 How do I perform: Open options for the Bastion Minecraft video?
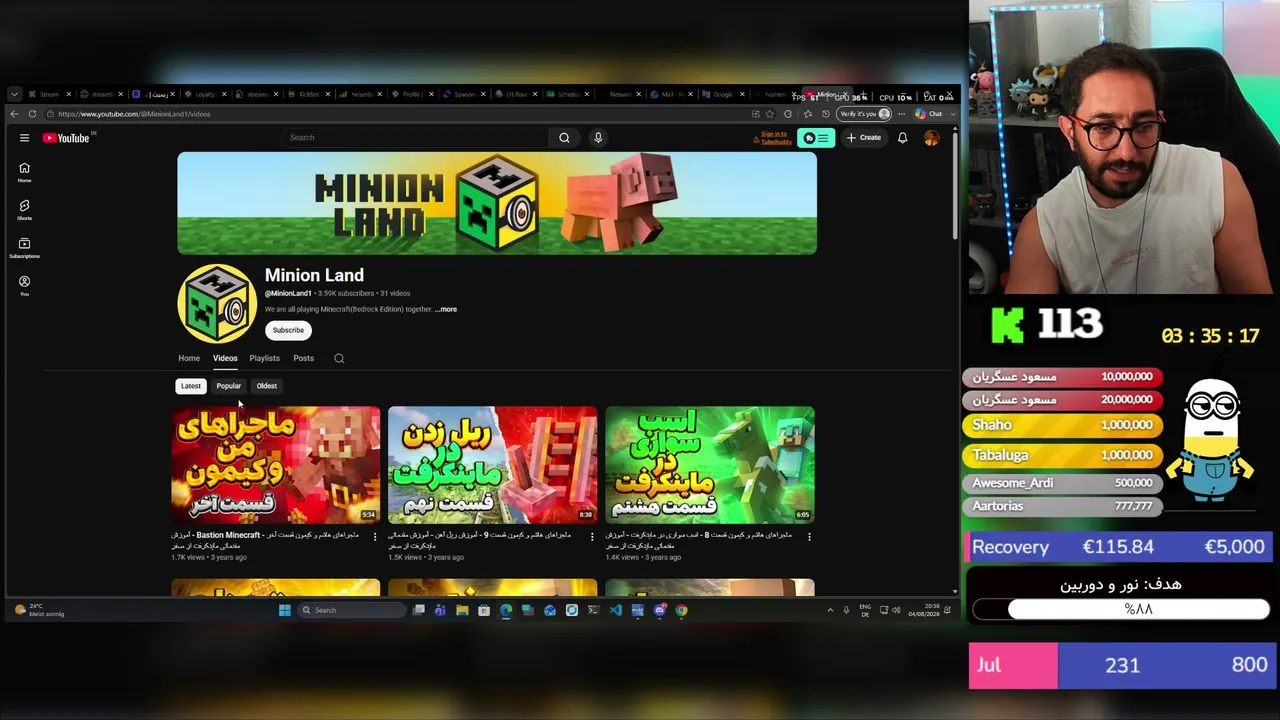tap(375, 537)
